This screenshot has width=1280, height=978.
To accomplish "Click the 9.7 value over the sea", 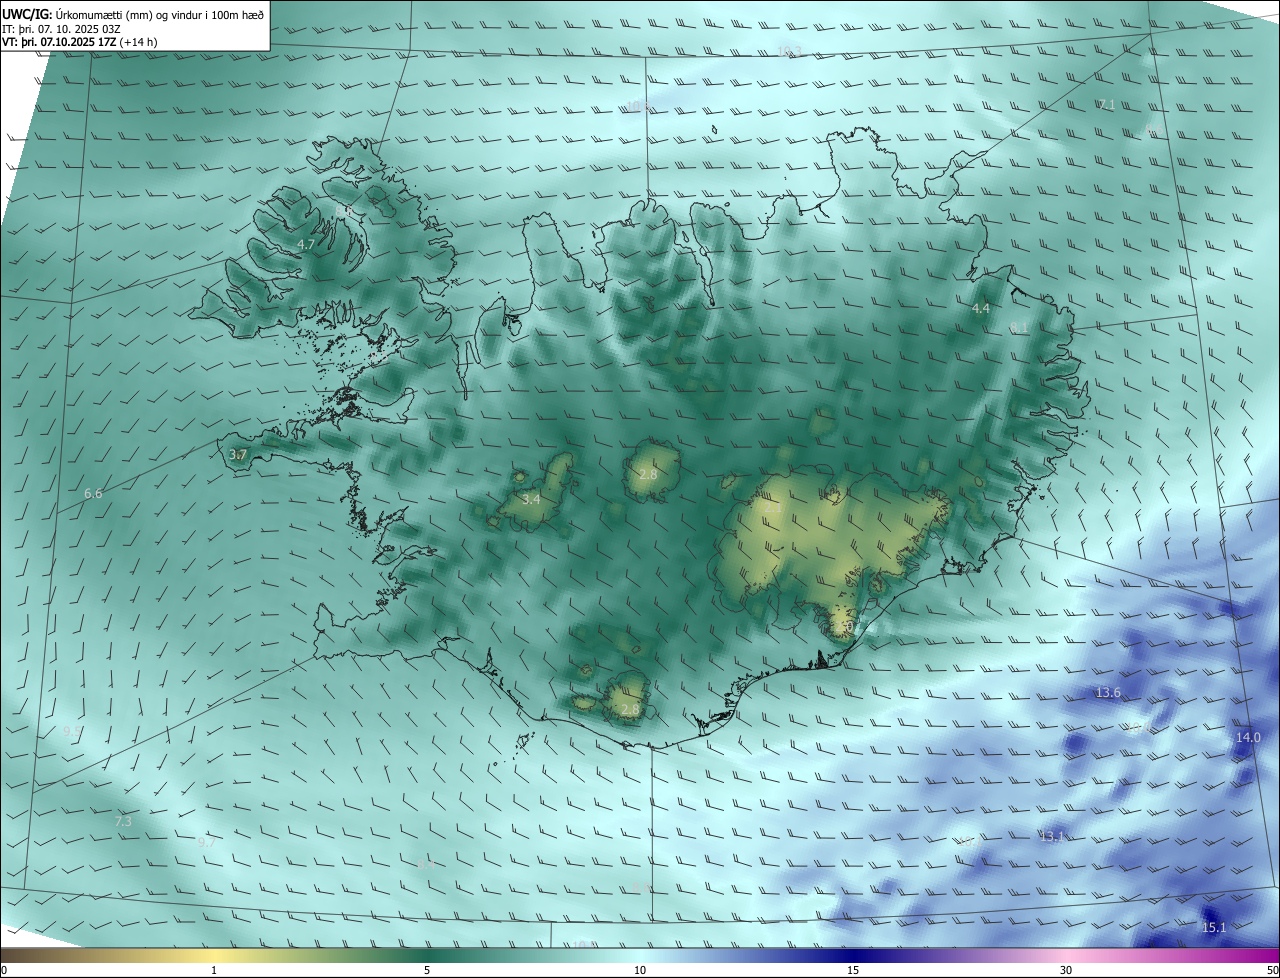I will click(x=206, y=842).
